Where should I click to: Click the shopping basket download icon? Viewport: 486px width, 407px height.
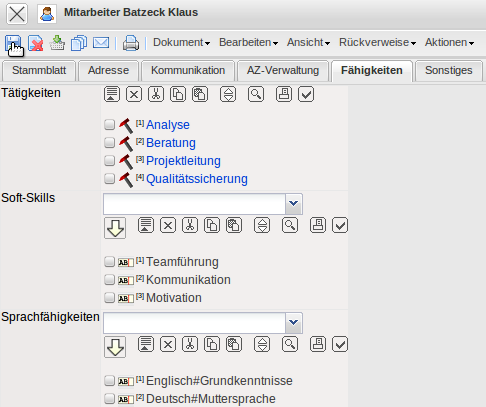click(x=57, y=43)
